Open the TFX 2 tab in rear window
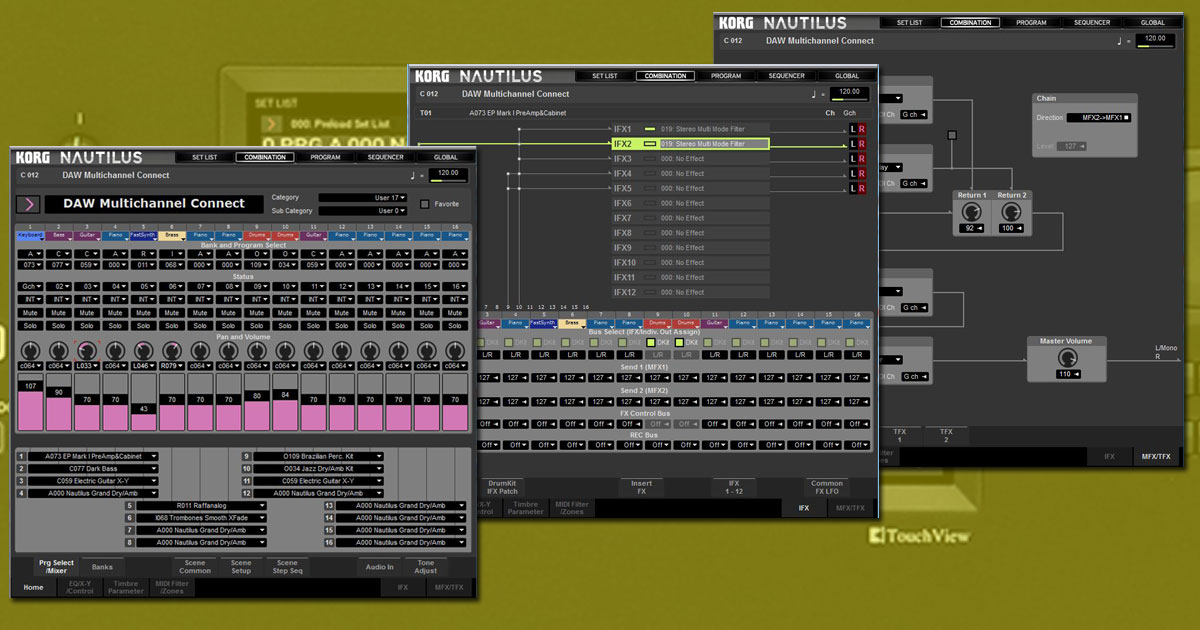 click(946, 436)
